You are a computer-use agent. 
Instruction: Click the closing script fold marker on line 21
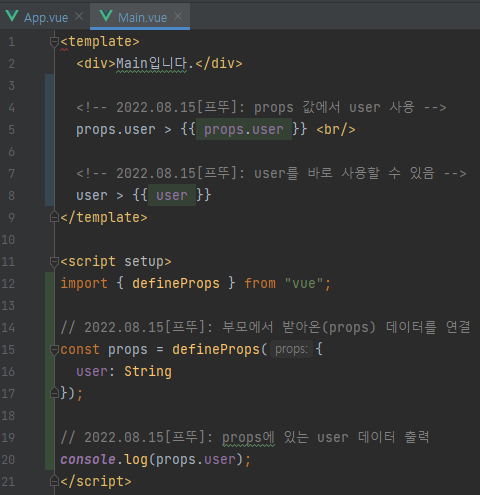pos(54,481)
